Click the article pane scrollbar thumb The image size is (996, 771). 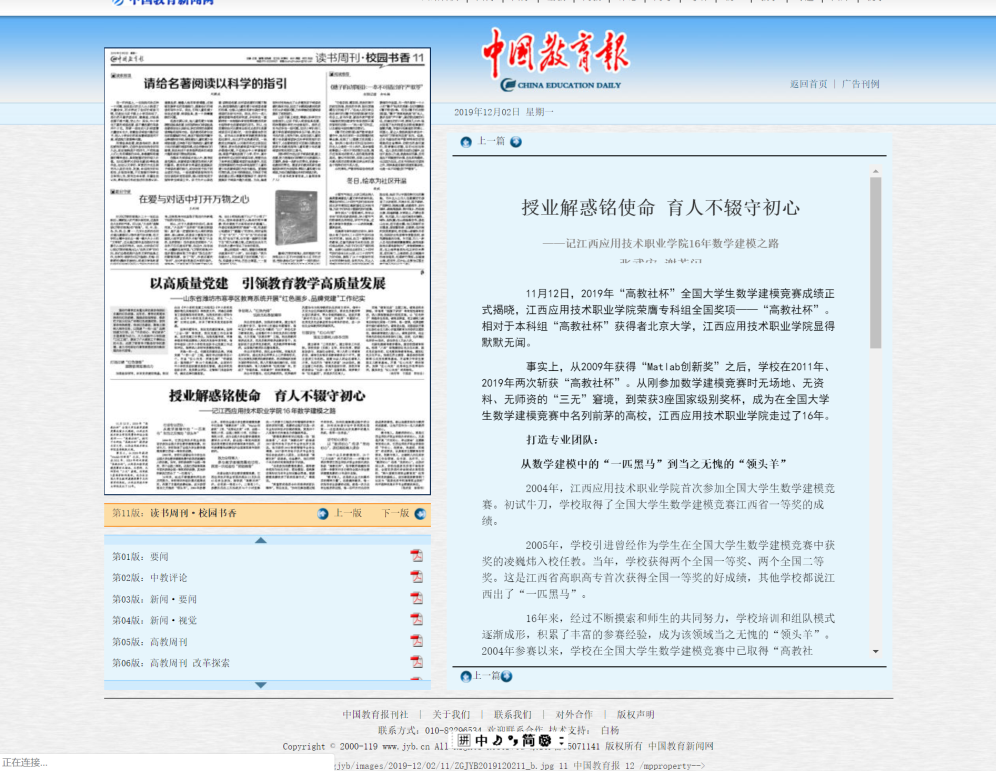[875, 263]
